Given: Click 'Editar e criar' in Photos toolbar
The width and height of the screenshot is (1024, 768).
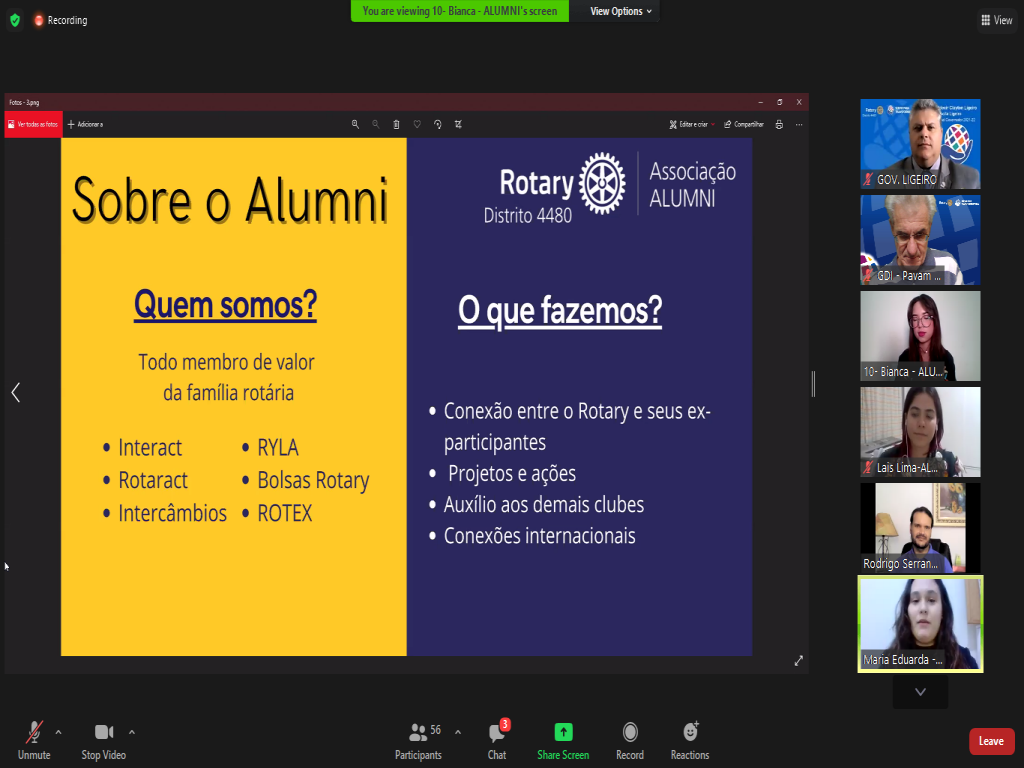Looking at the screenshot, I should coord(690,124).
